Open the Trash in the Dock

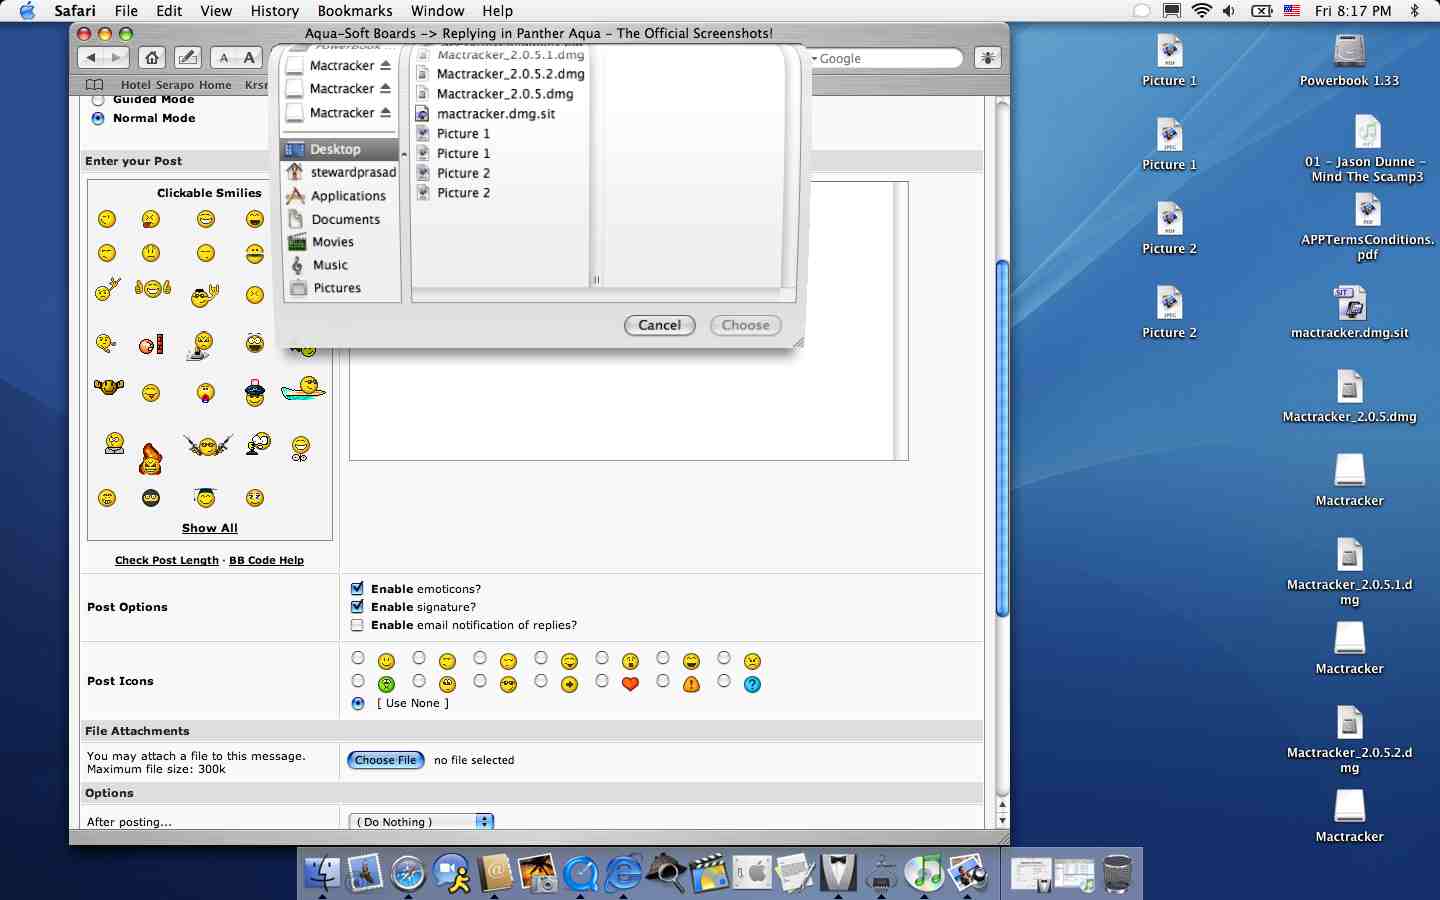pyautogui.click(x=1117, y=874)
